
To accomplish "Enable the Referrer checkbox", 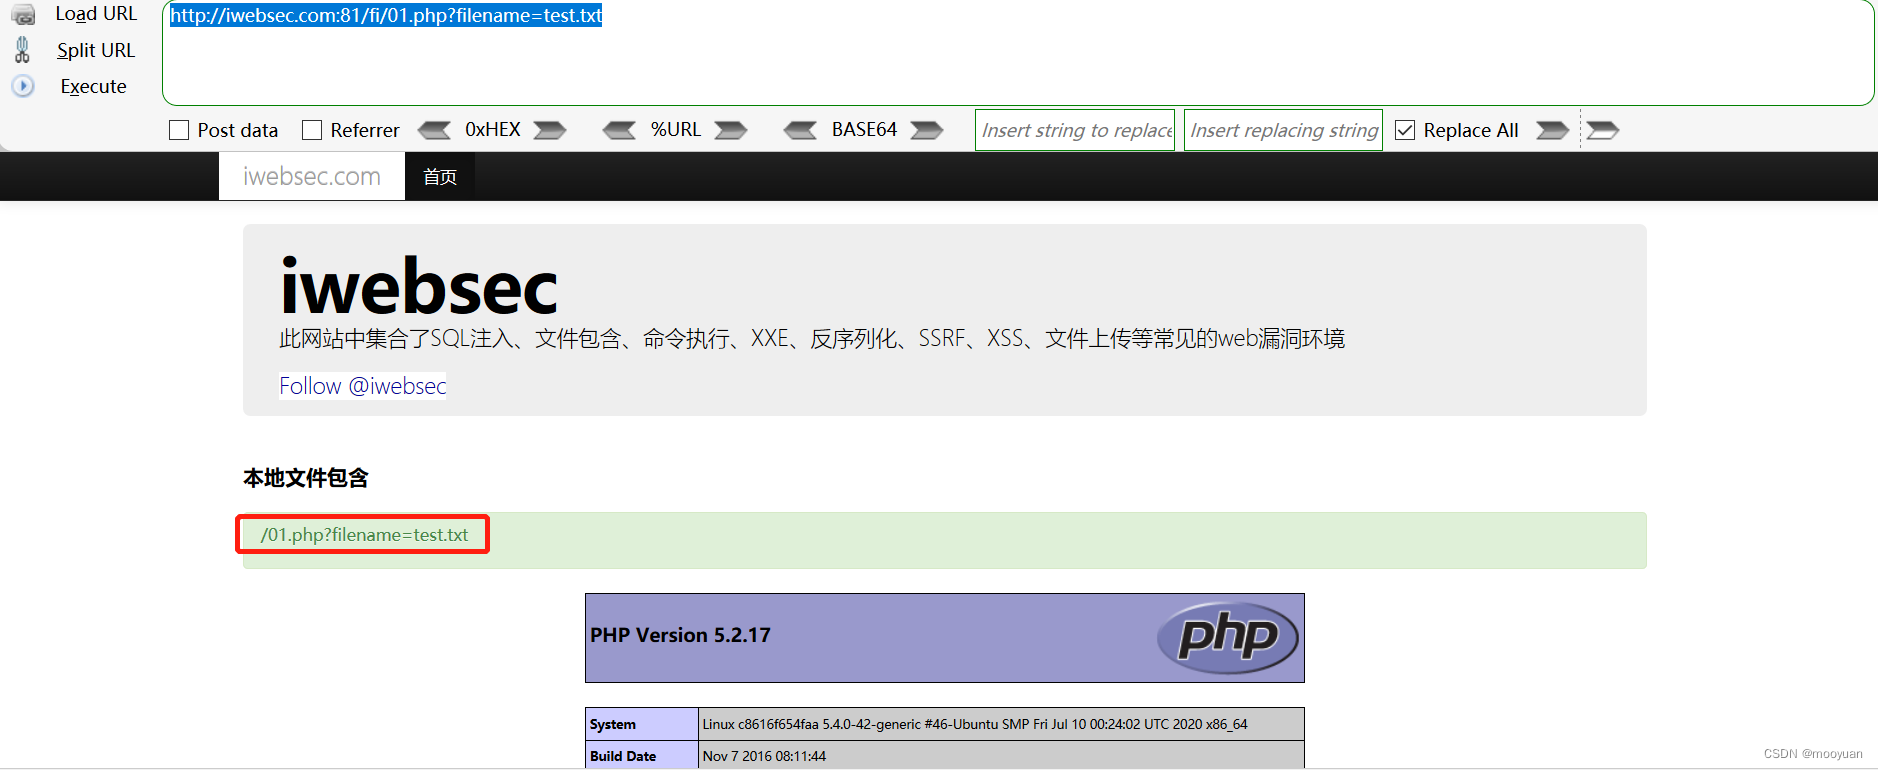I will click(x=312, y=130).
